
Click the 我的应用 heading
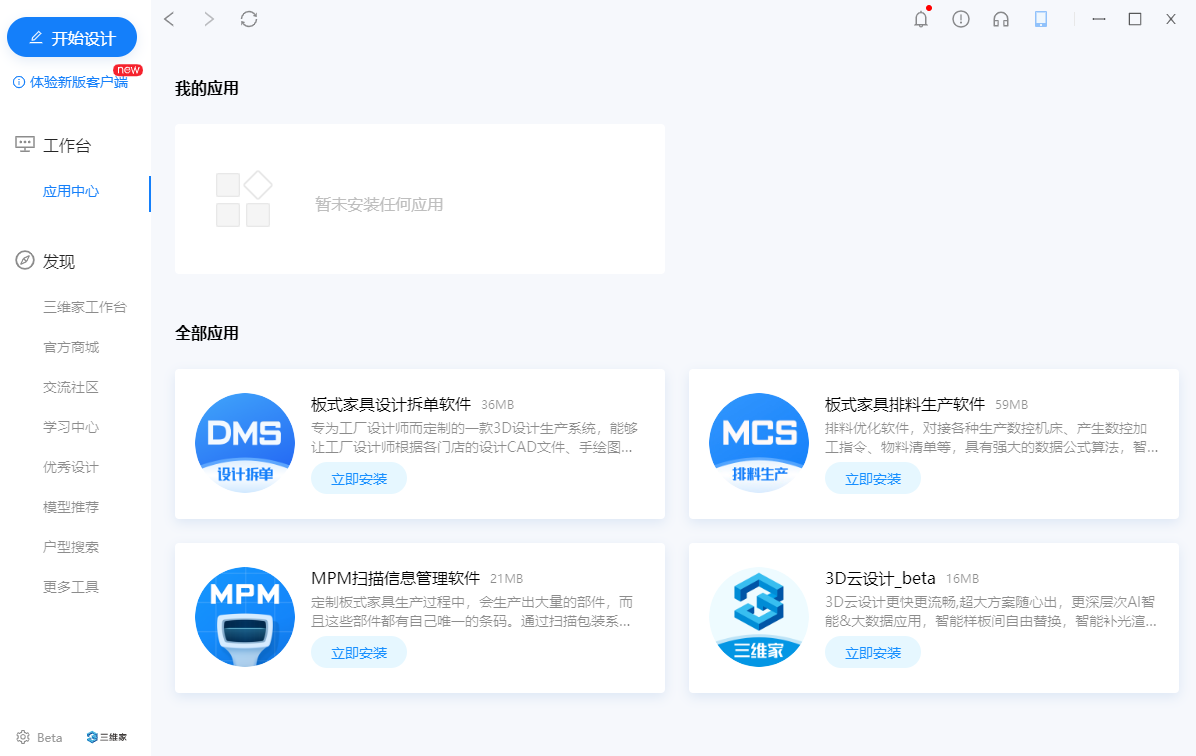coord(207,88)
